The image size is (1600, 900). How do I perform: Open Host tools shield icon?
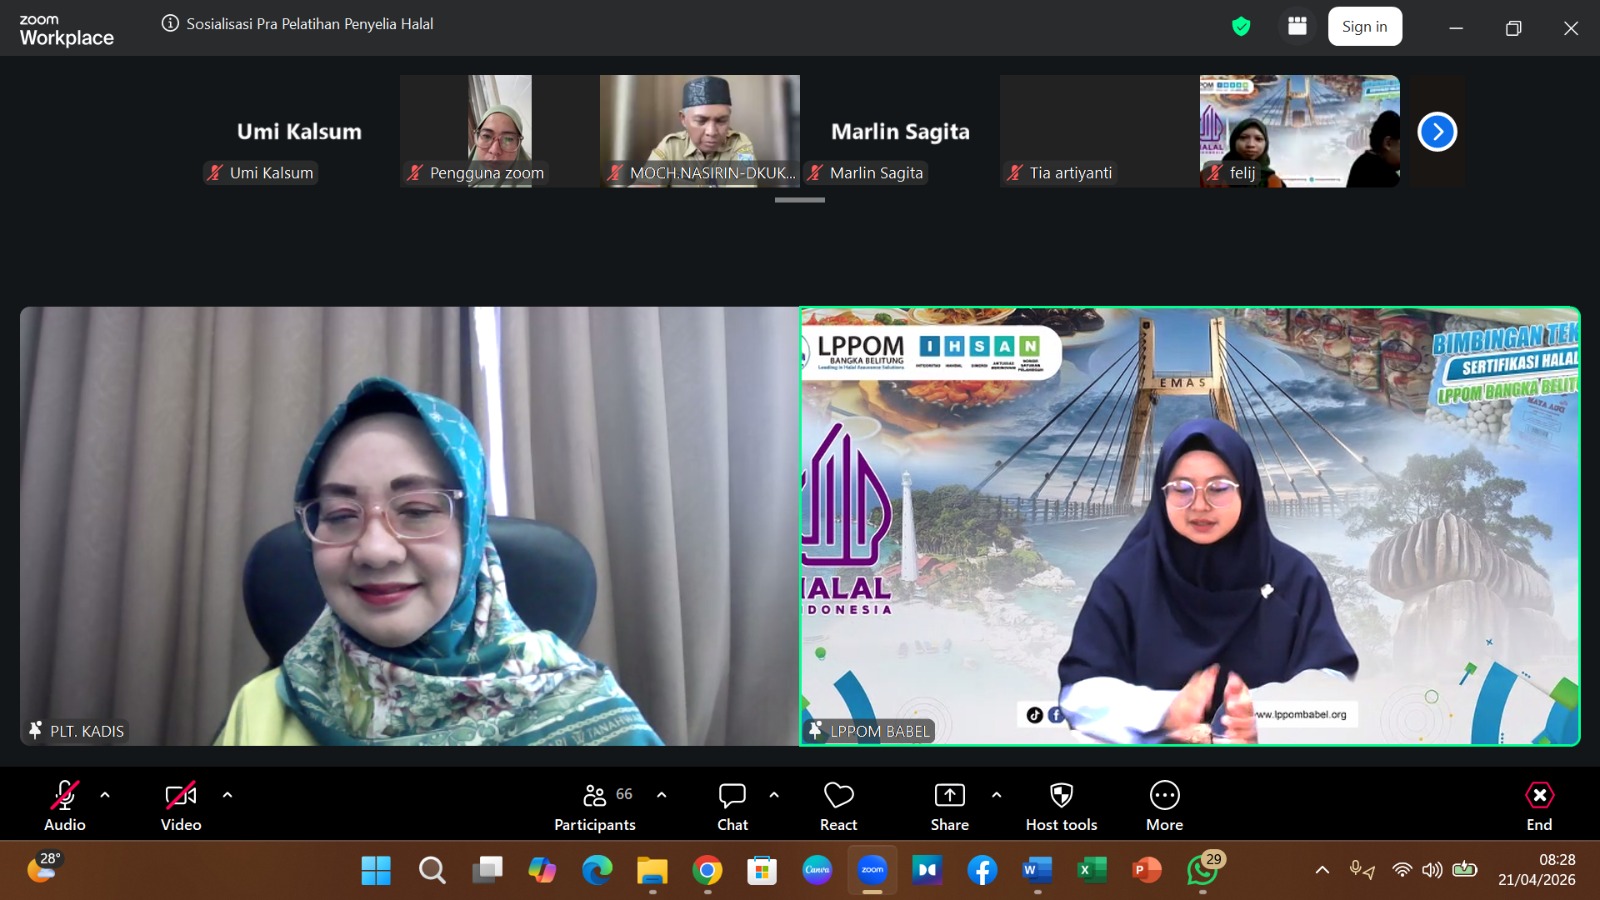[1061, 805]
